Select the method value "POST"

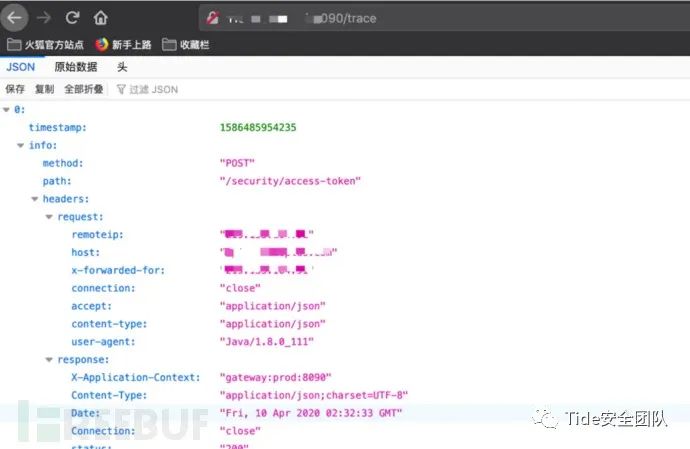click(x=237, y=163)
